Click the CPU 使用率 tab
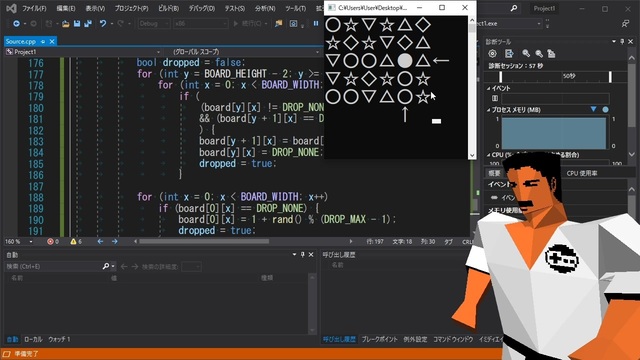This screenshot has width=640, height=360. coord(582,173)
